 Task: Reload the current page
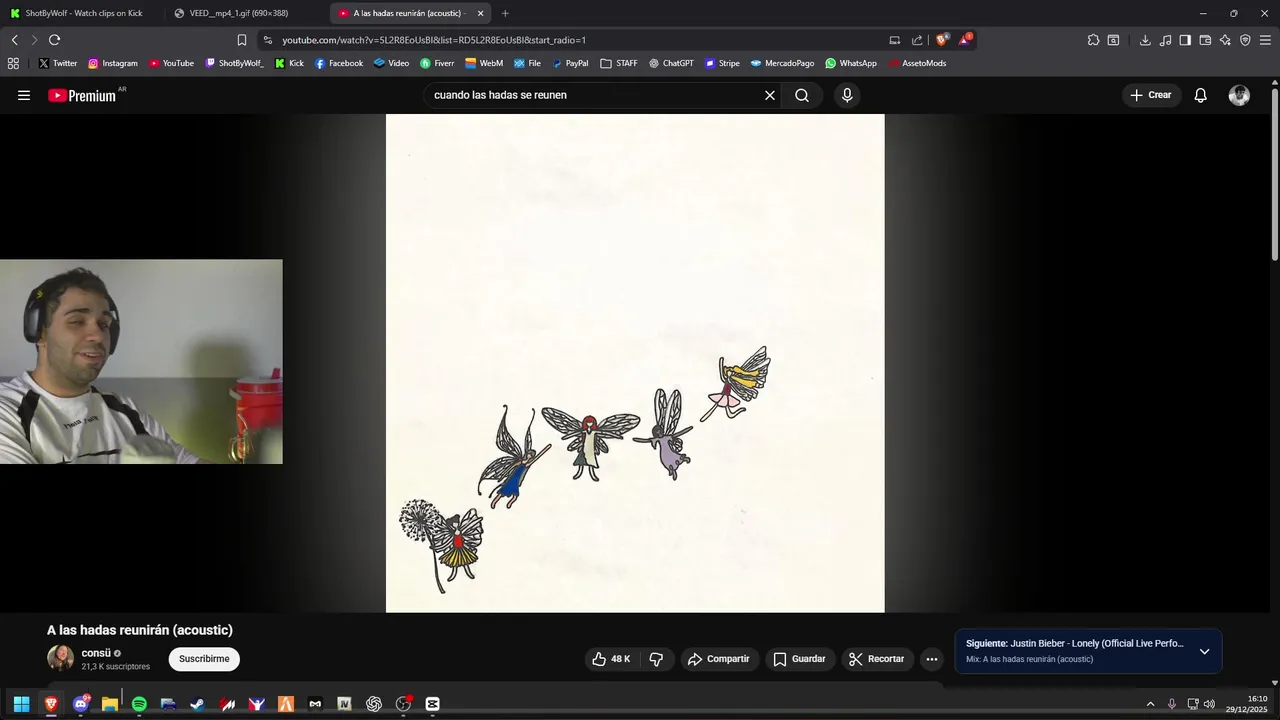tap(54, 40)
